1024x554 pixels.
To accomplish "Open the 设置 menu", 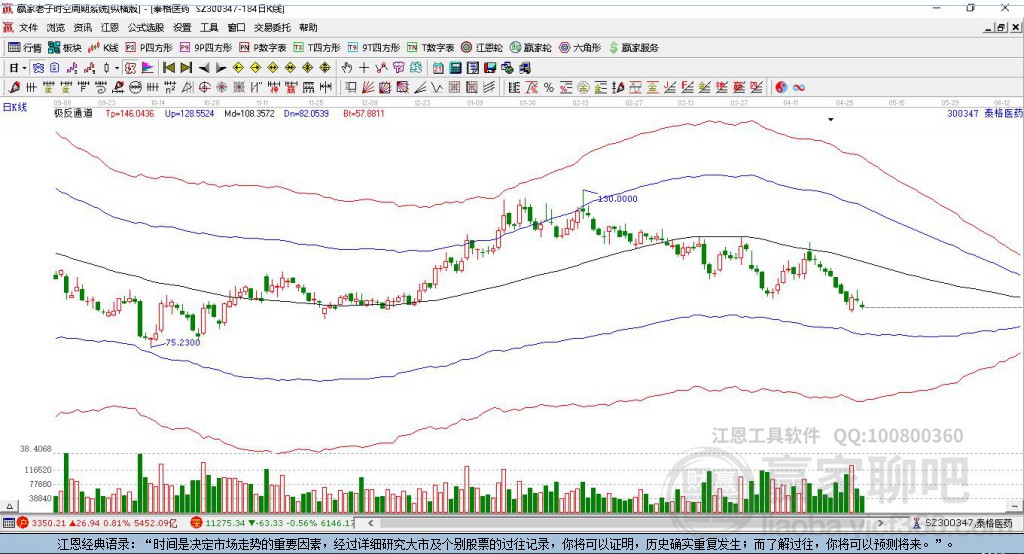I will pos(182,27).
